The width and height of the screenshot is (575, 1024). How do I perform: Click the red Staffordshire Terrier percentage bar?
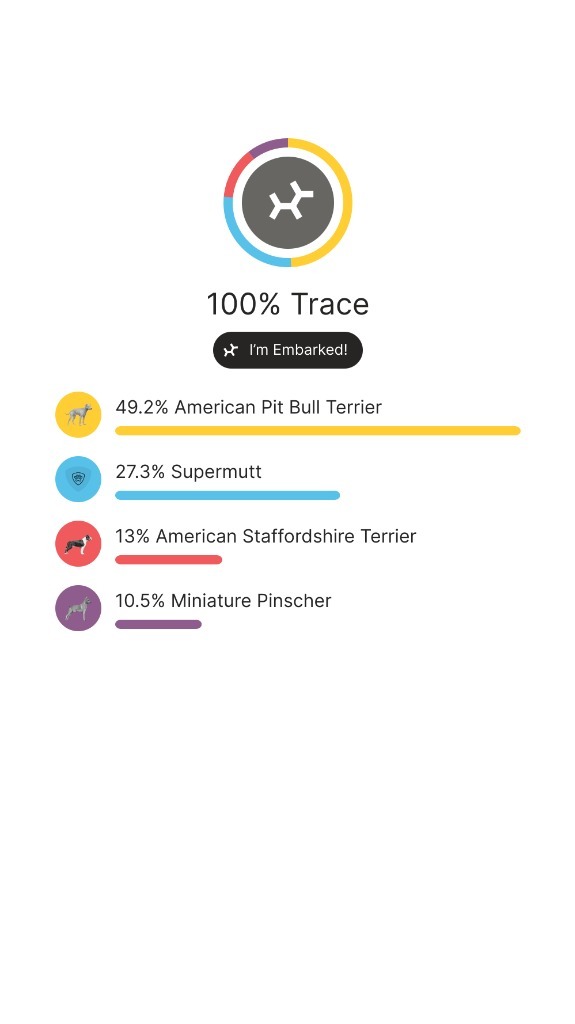click(x=169, y=560)
